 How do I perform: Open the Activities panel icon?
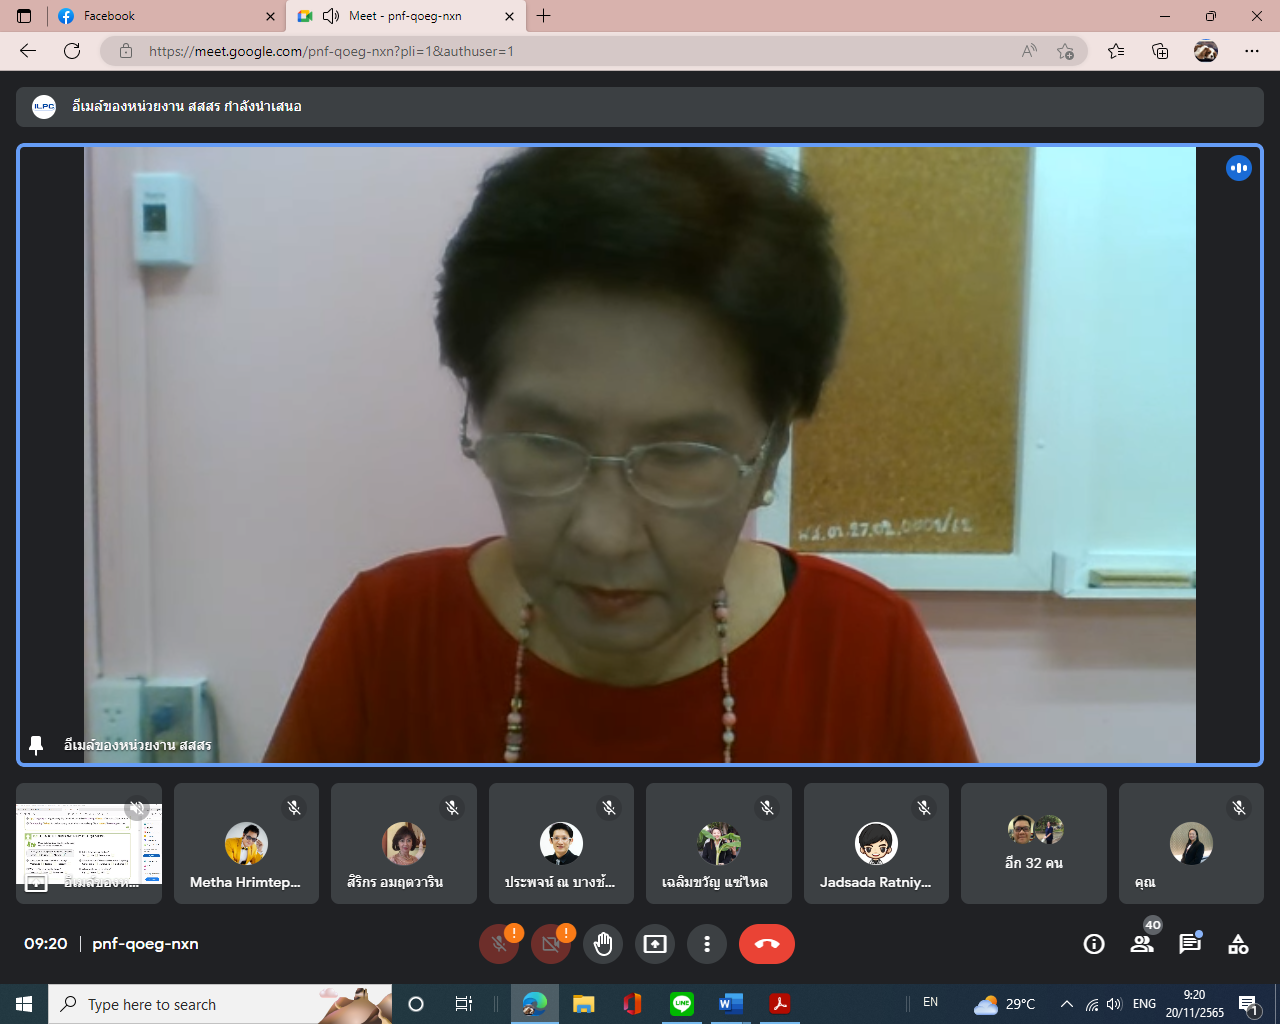(1238, 944)
